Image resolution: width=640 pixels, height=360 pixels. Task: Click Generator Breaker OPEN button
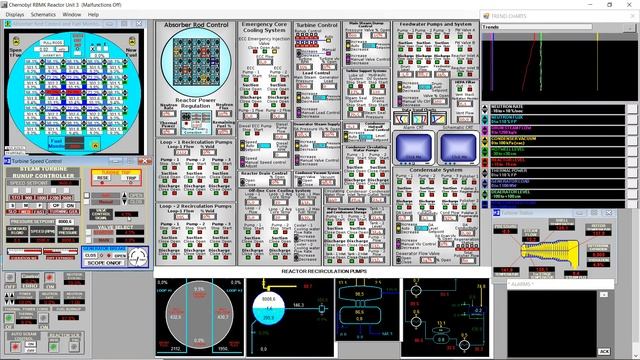click(x=120, y=256)
